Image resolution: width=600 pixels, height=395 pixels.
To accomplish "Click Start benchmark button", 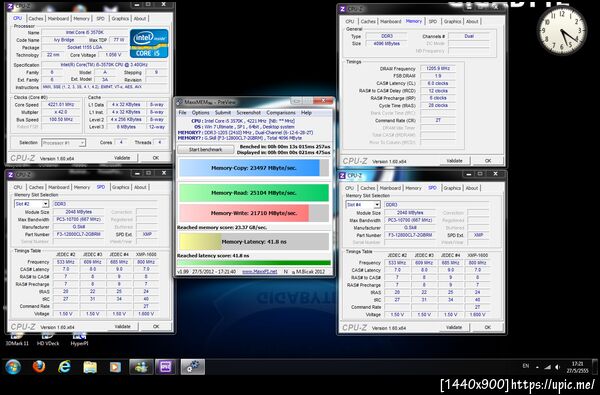I will [205, 150].
